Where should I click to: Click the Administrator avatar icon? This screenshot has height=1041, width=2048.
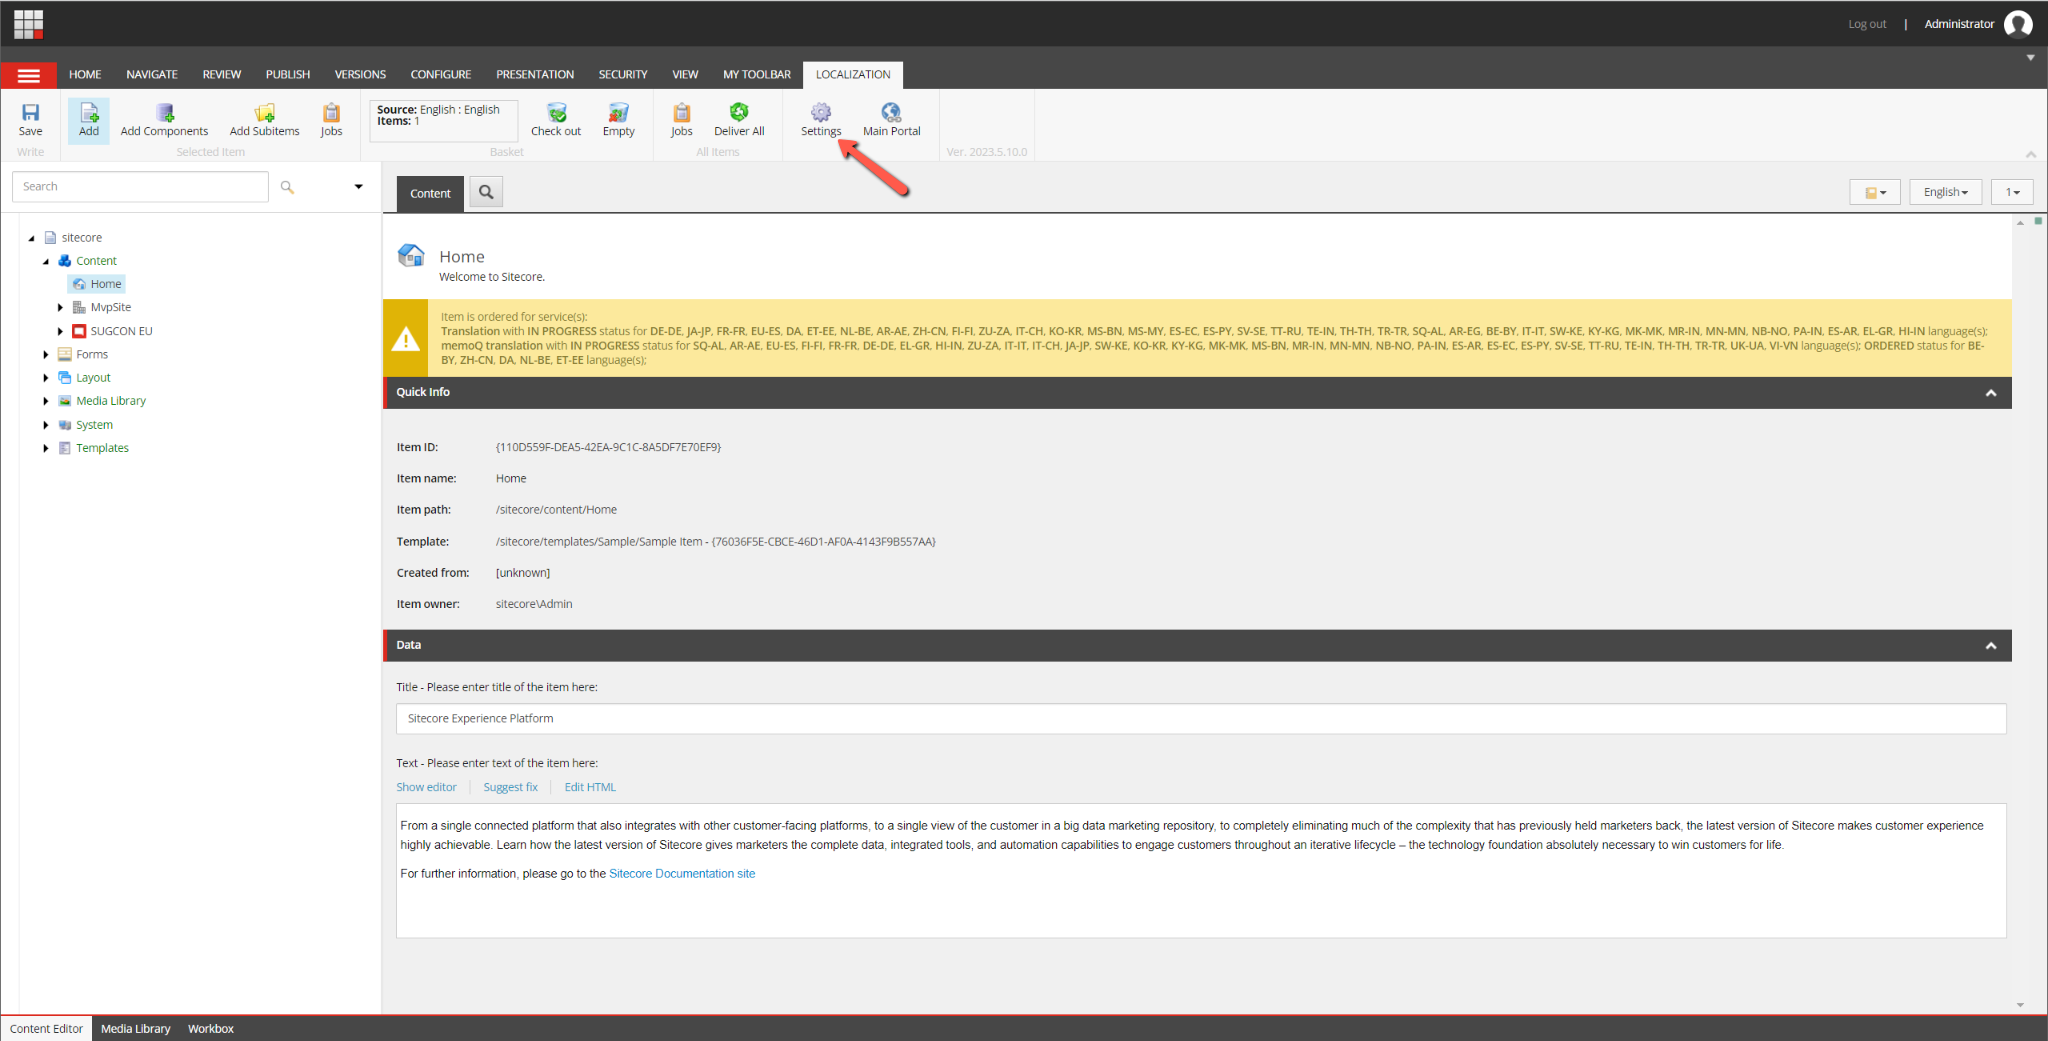2018,23
